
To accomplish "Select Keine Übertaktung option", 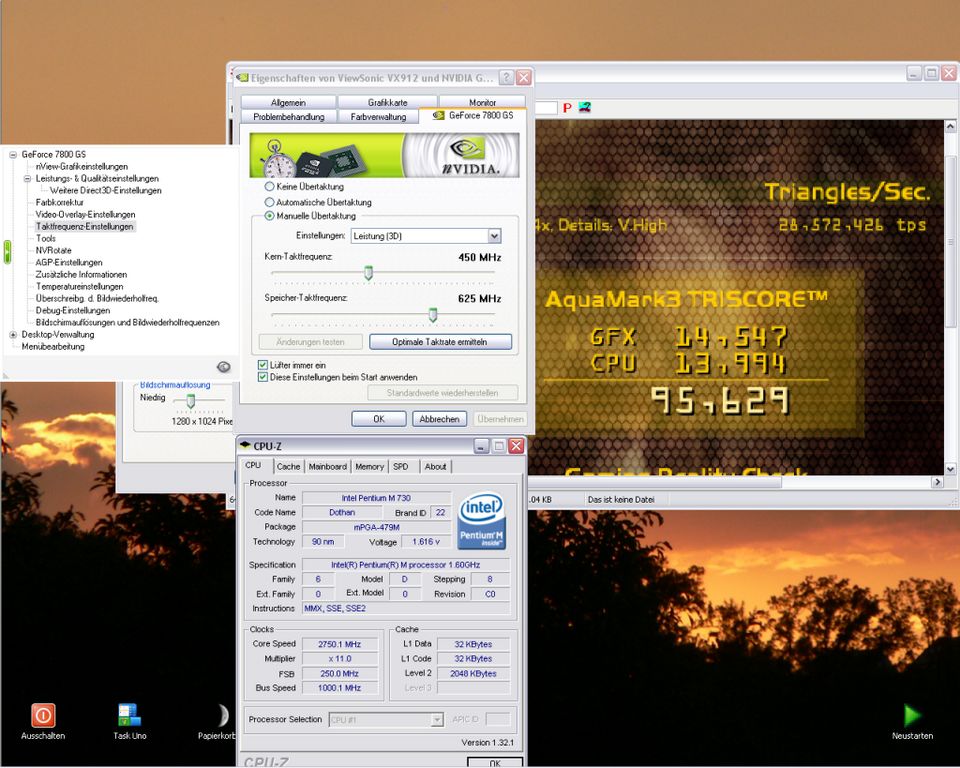I will (269, 186).
